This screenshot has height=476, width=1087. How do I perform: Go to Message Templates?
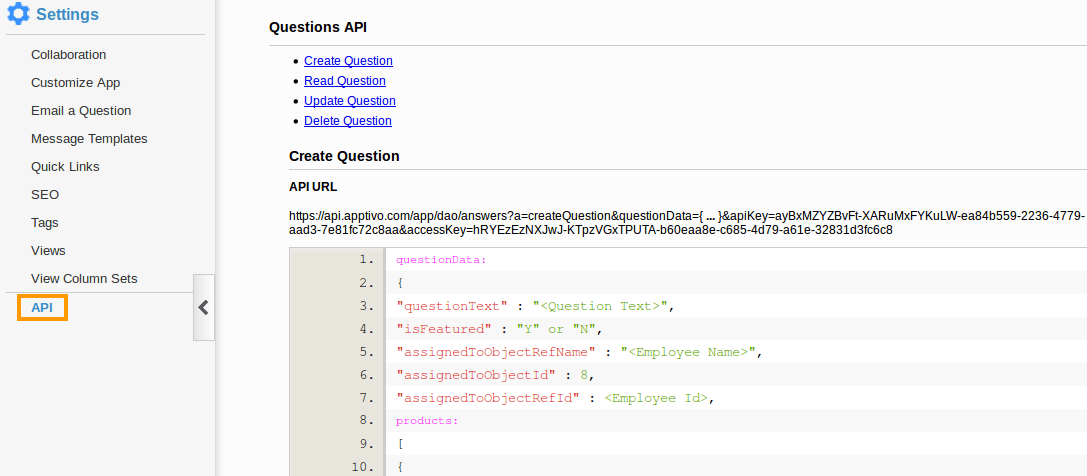(x=89, y=139)
